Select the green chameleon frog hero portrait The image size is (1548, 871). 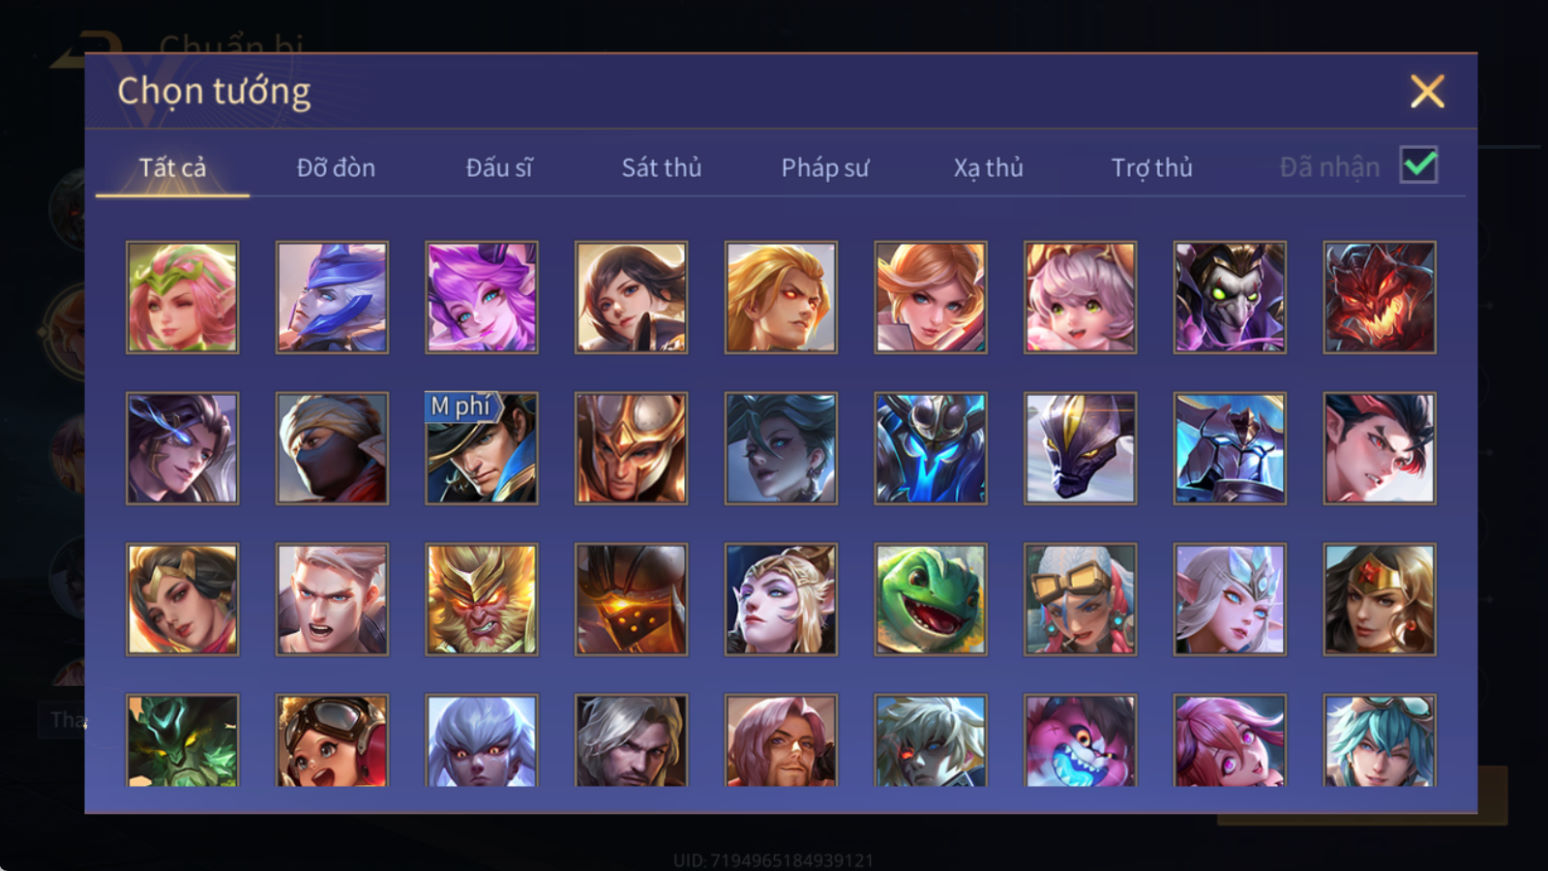930,599
